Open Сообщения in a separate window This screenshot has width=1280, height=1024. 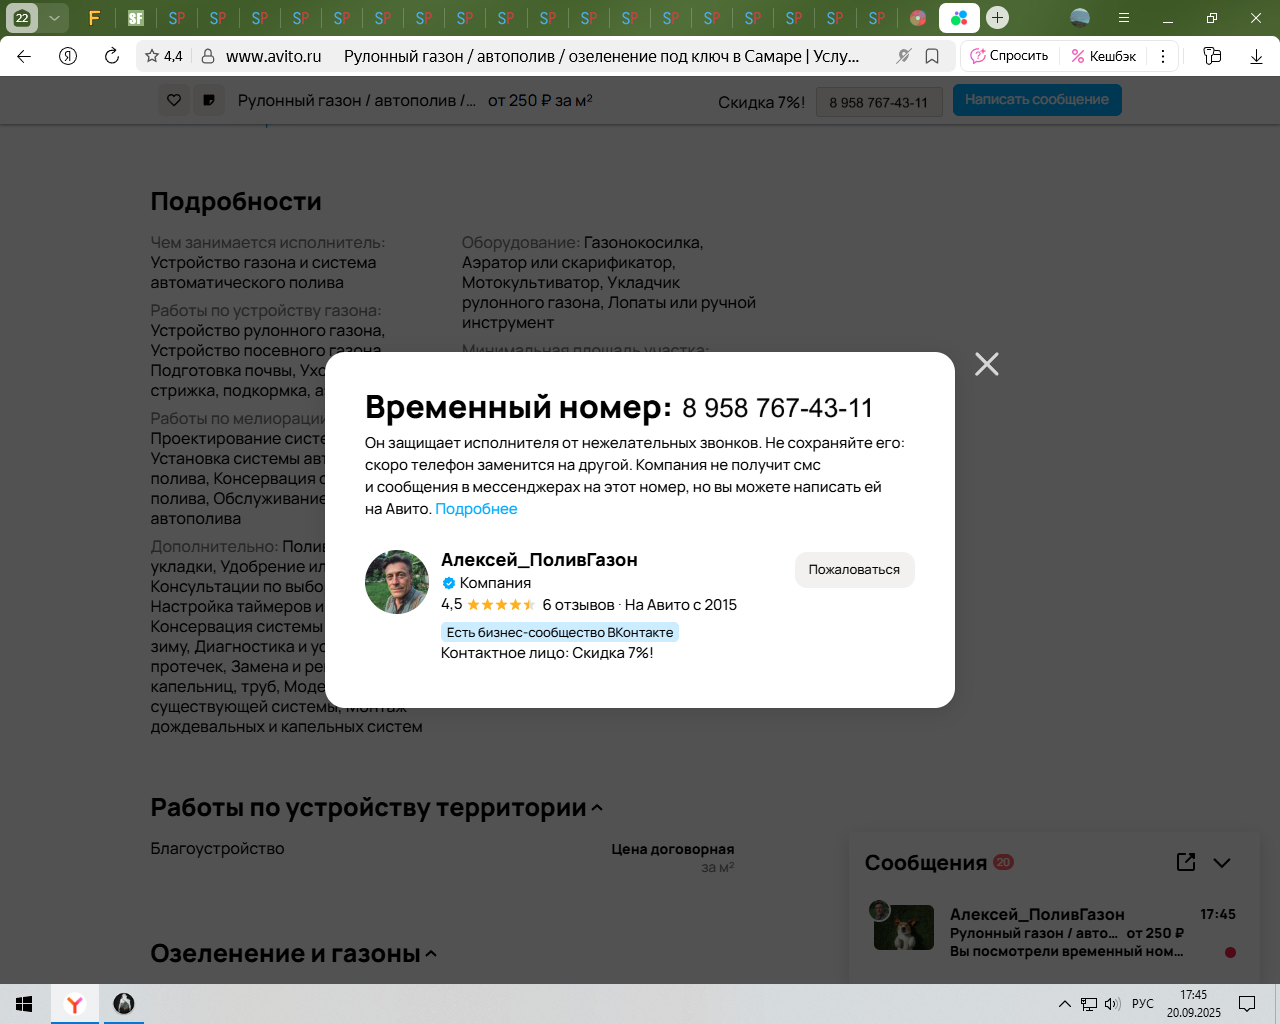1186,862
